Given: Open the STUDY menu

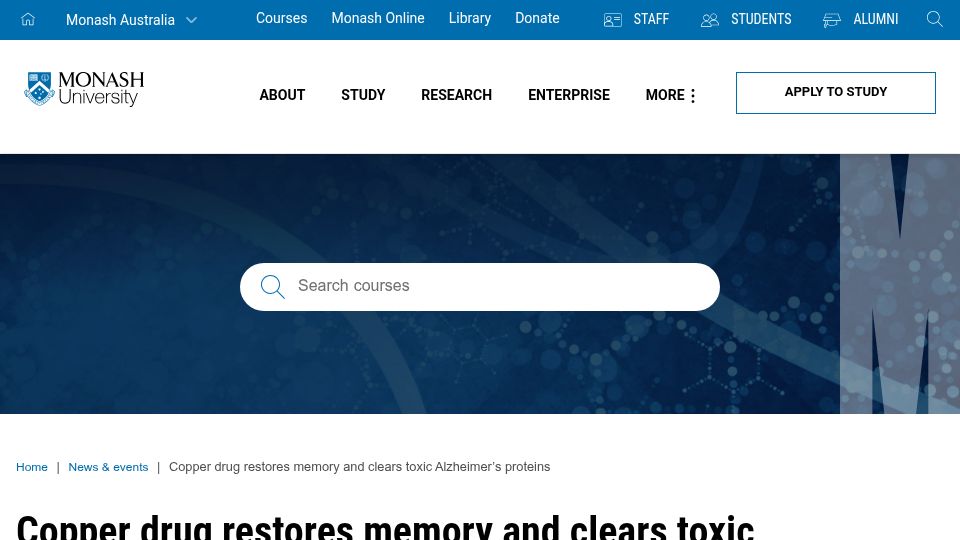Looking at the screenshot, I should coord(363,95).
